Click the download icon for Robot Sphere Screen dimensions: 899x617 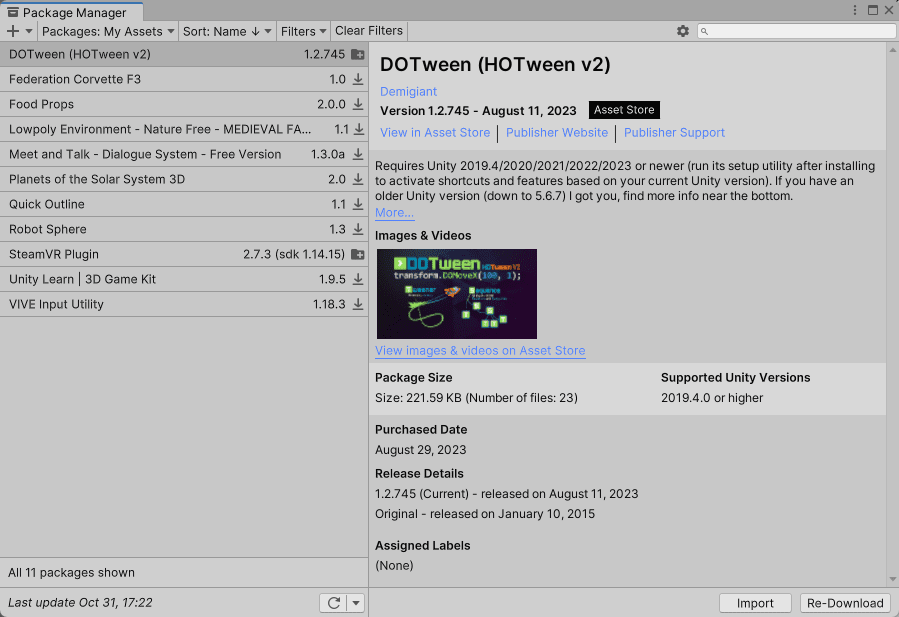tap(357, 229)
